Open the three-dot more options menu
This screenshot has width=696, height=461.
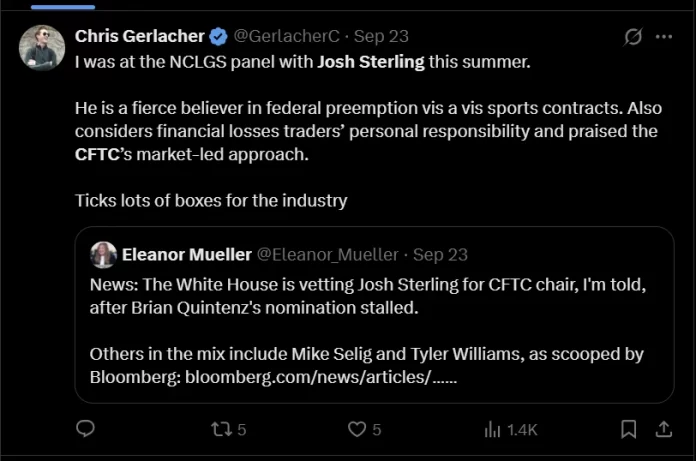(663, 37)
